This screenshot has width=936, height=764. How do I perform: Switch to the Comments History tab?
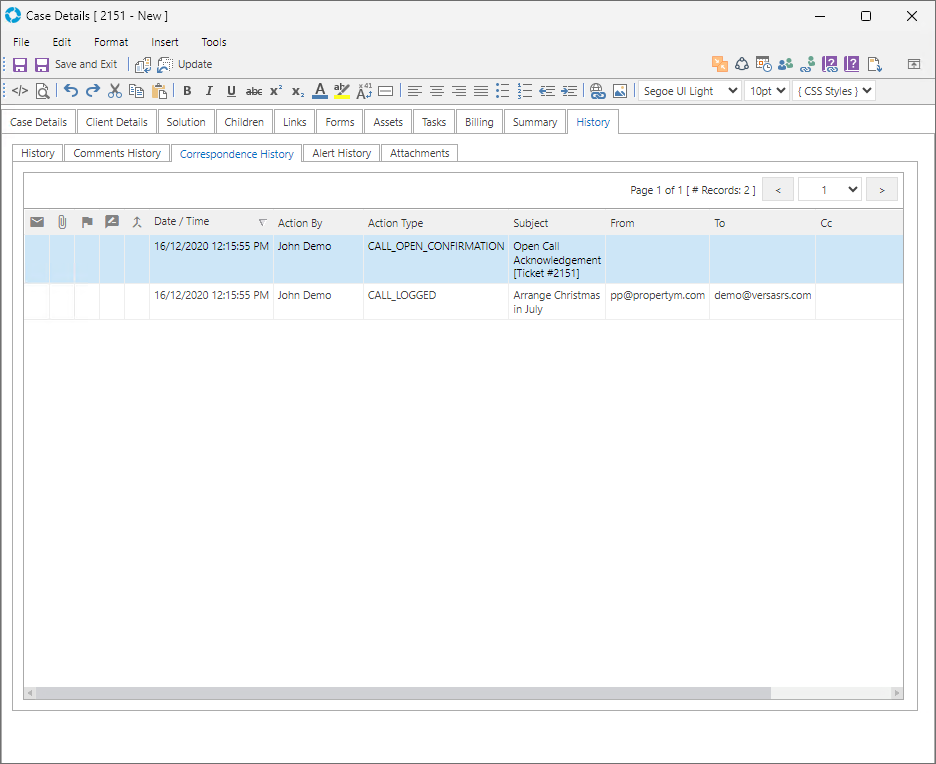click(117, 153)
